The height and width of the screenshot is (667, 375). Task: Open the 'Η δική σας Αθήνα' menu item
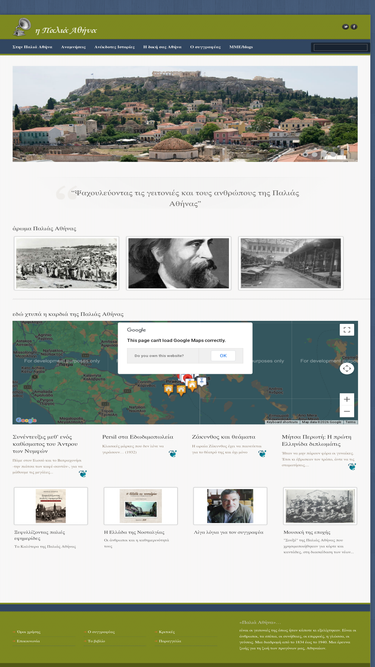point(162,47)
